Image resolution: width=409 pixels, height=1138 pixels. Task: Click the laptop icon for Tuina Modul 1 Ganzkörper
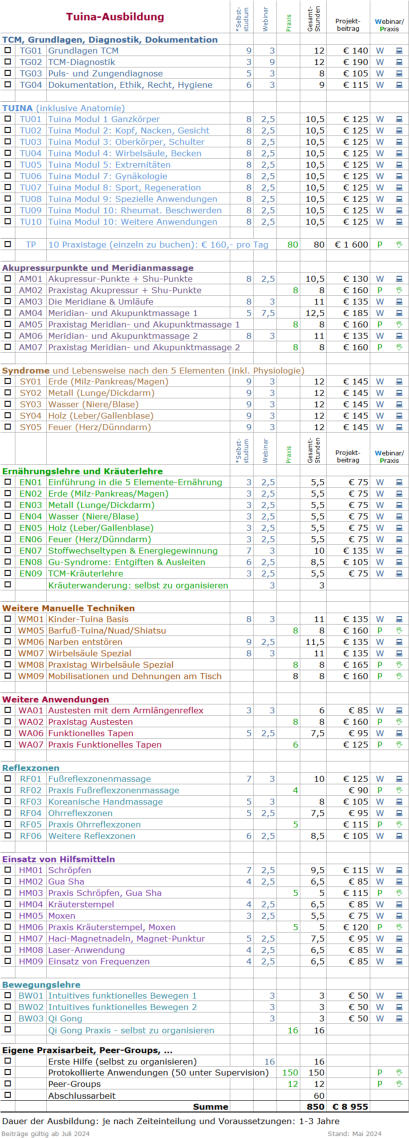coord(399,119)
